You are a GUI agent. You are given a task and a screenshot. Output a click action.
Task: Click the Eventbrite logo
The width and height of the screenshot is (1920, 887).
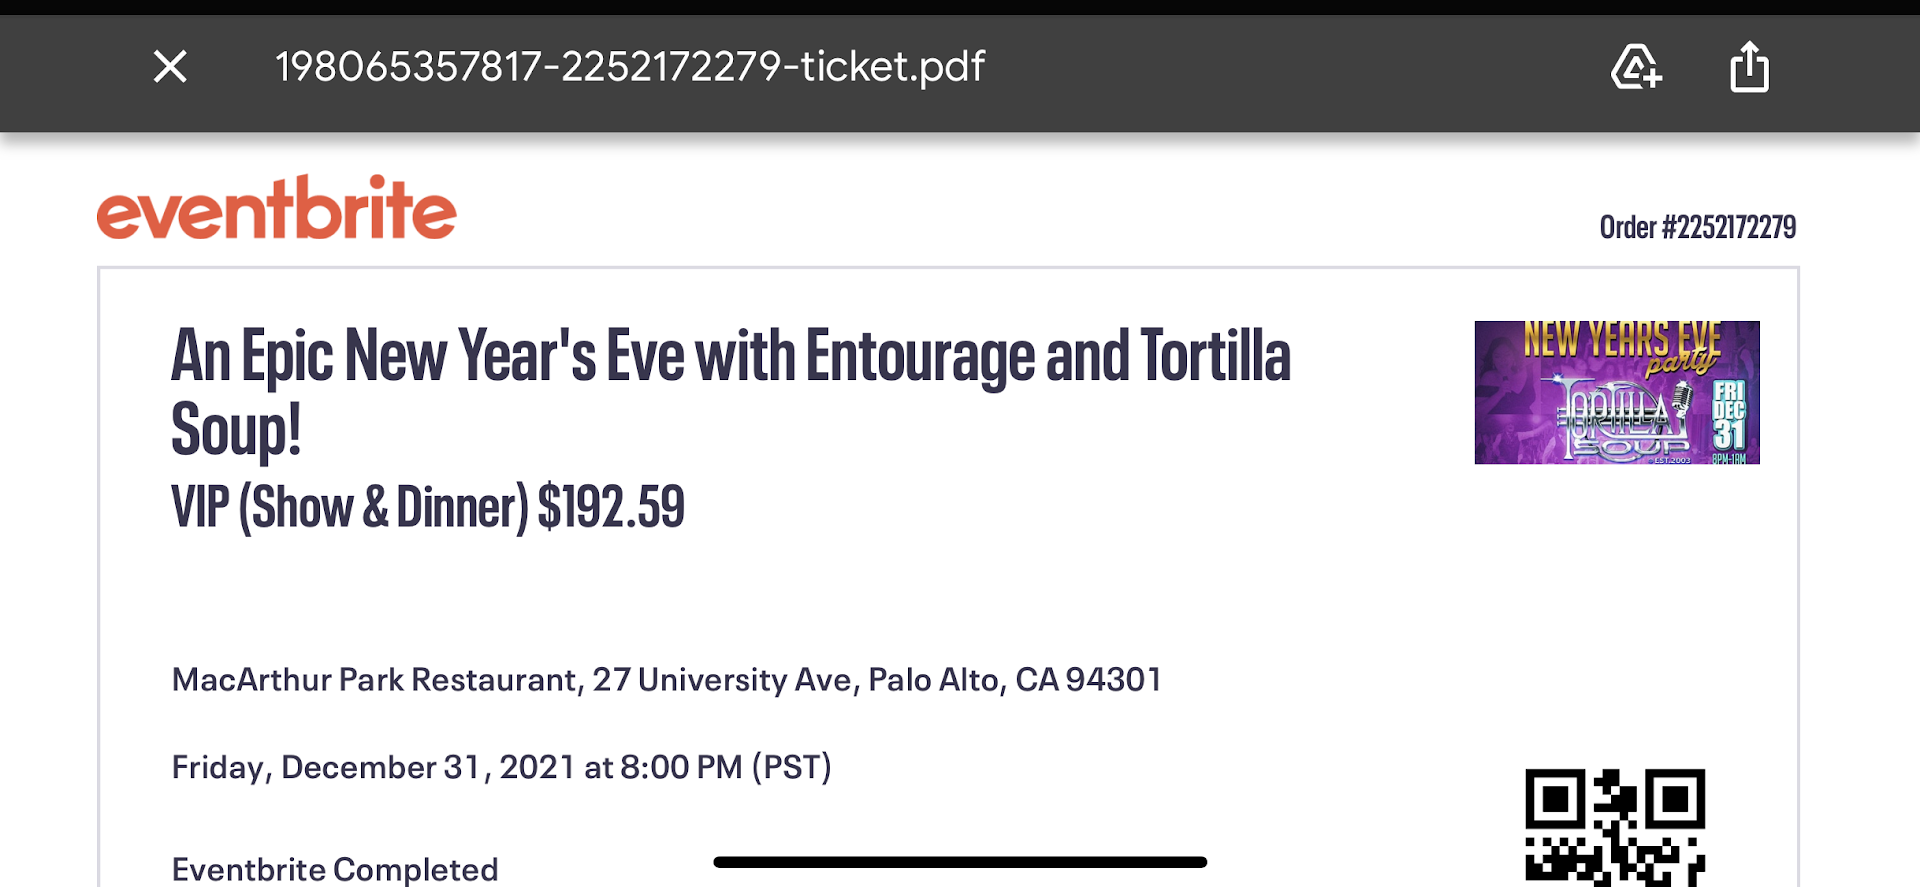tap(277, 208)
